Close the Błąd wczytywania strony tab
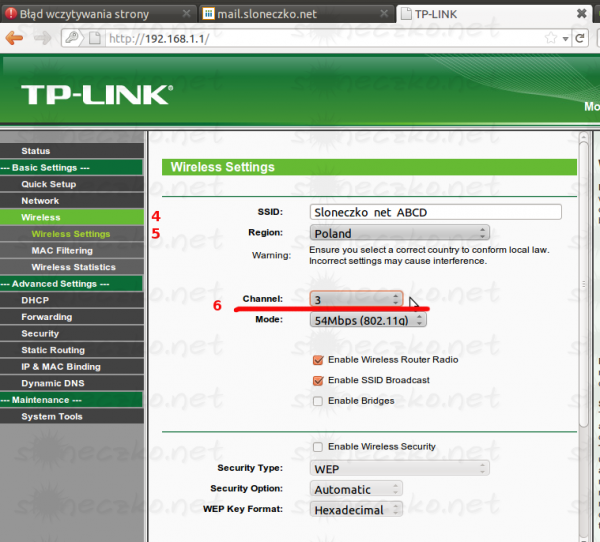The height and width of the screenshot is (542, 600). click(x=186, y=14)
